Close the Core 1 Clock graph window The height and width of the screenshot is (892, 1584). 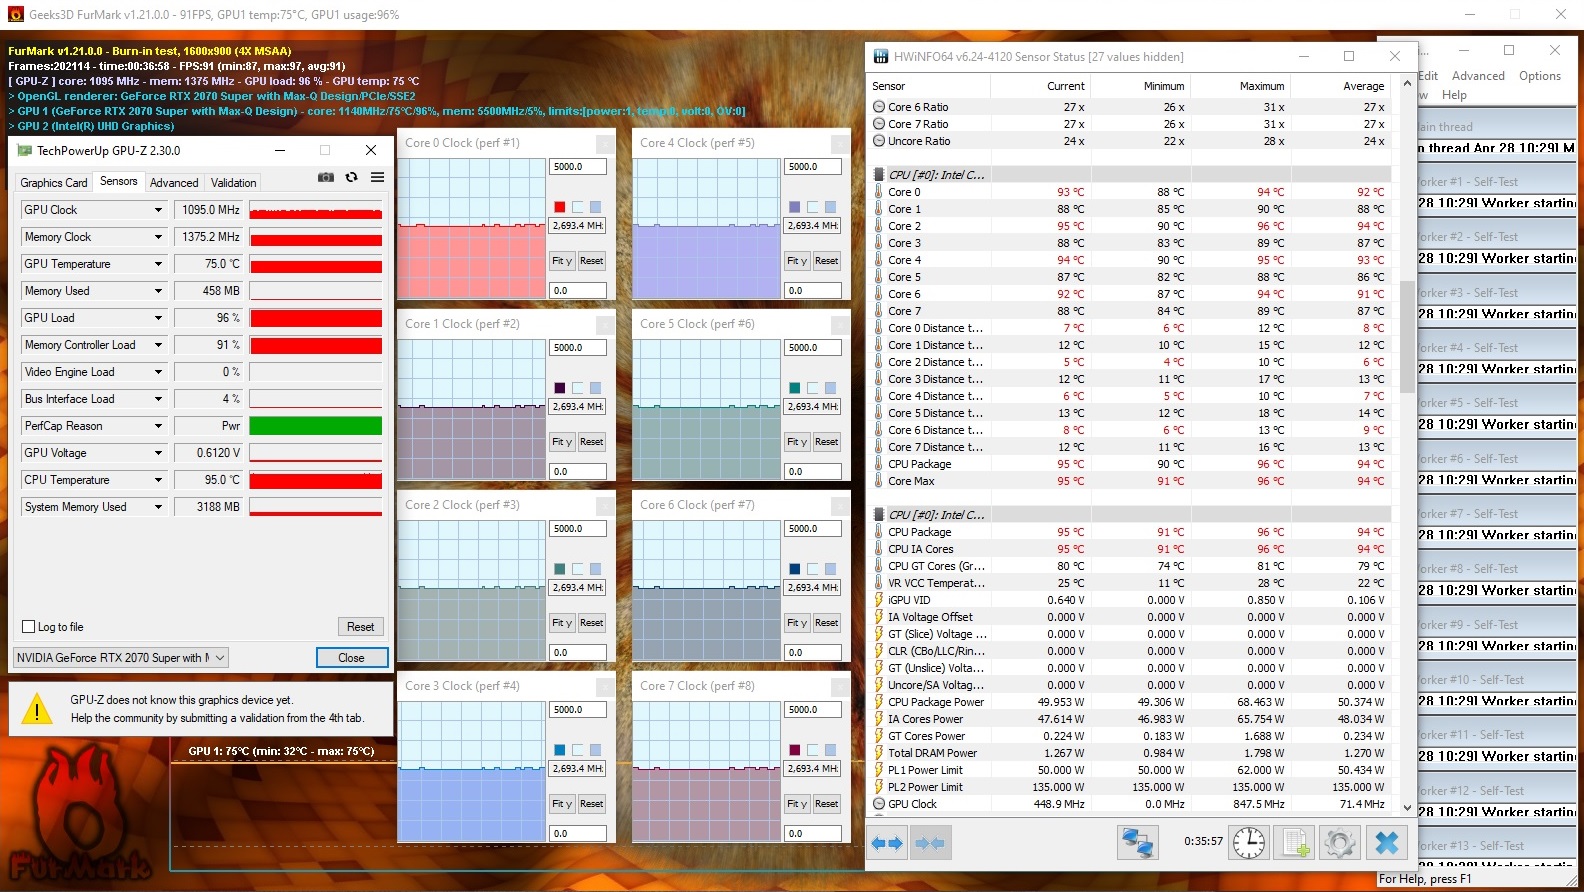[606, 325]
